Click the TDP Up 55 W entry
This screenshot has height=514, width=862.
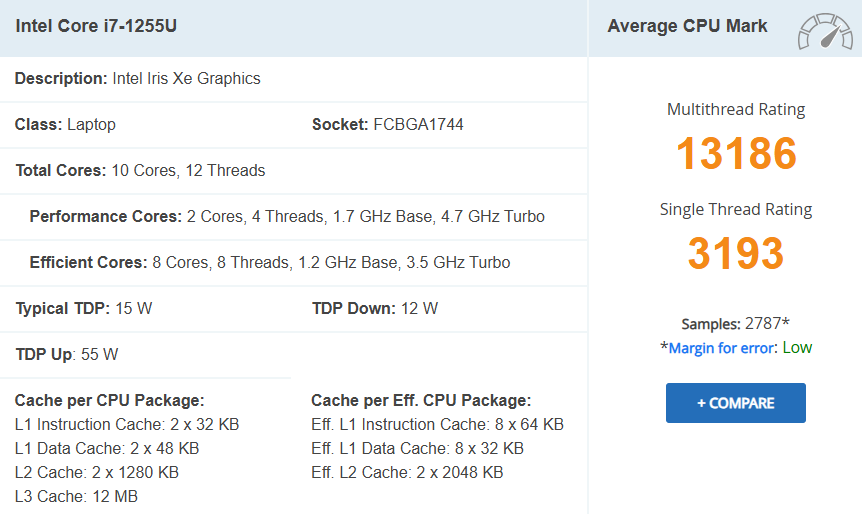pyautogui.click(x=67, y=354)
